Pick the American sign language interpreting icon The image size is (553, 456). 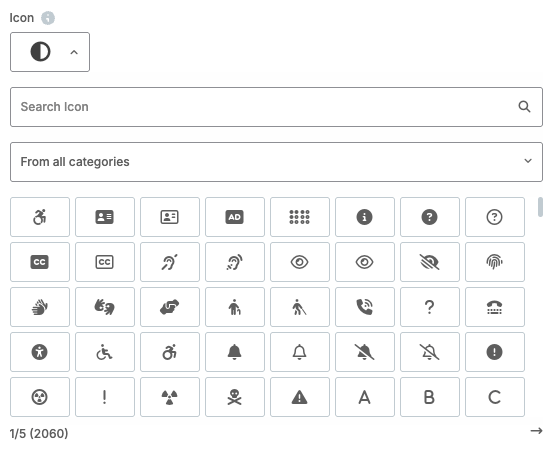(x=105, y=307)
